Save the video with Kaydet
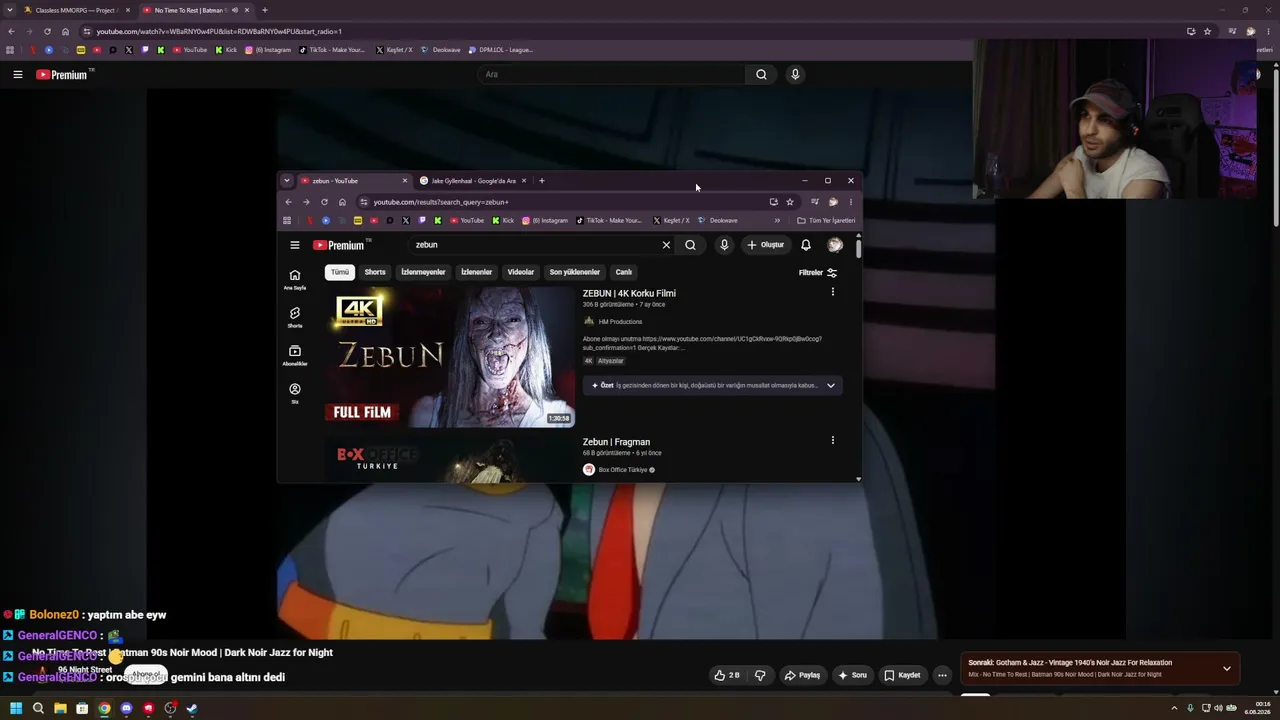The height and width of the screenshot is (720, 1280). (902, 675)
